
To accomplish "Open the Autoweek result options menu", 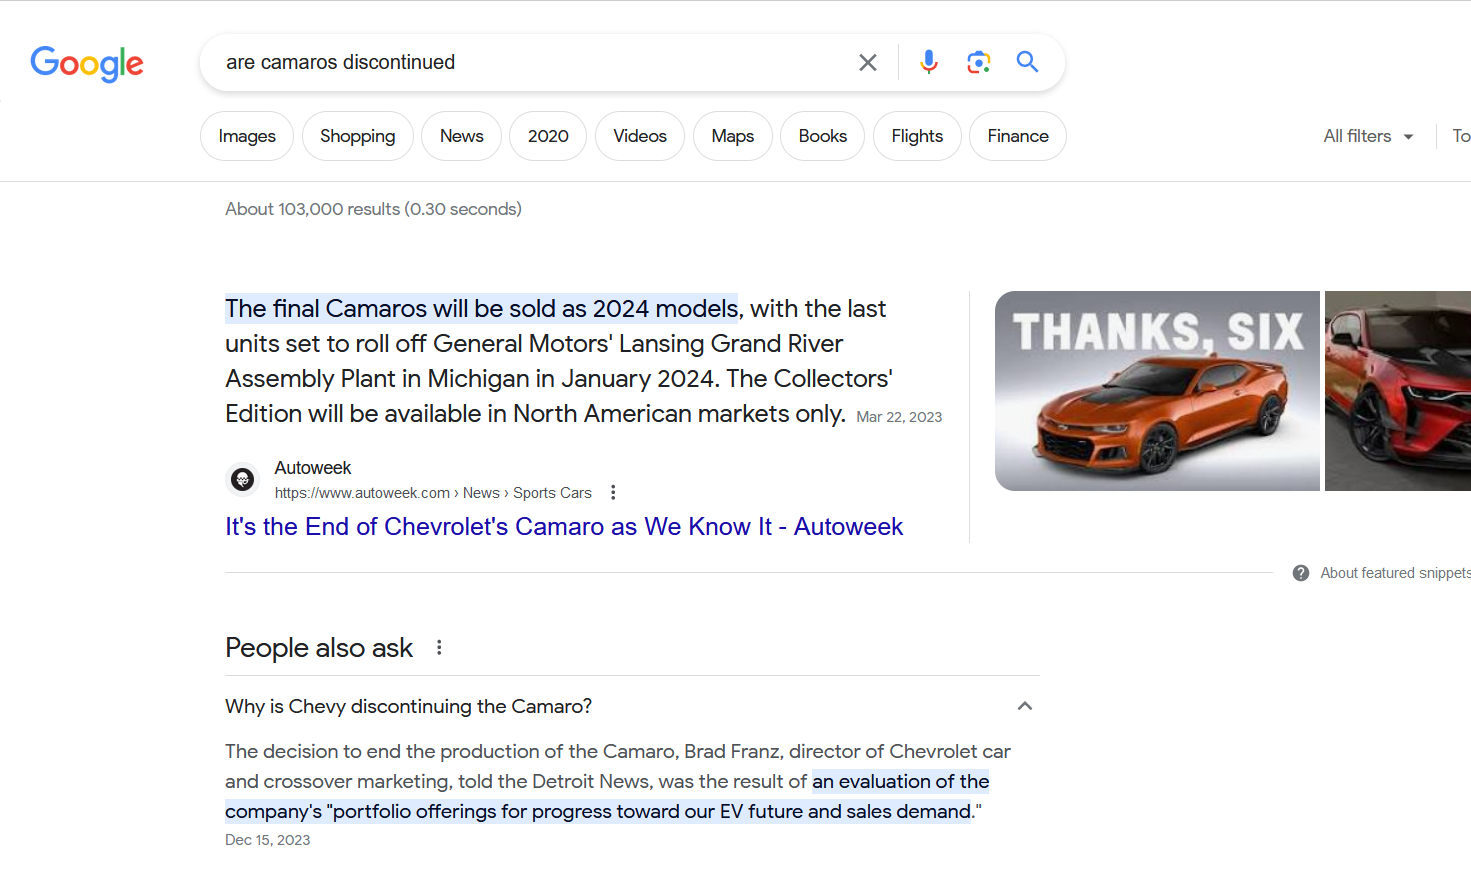I will (x=613, y=492).
